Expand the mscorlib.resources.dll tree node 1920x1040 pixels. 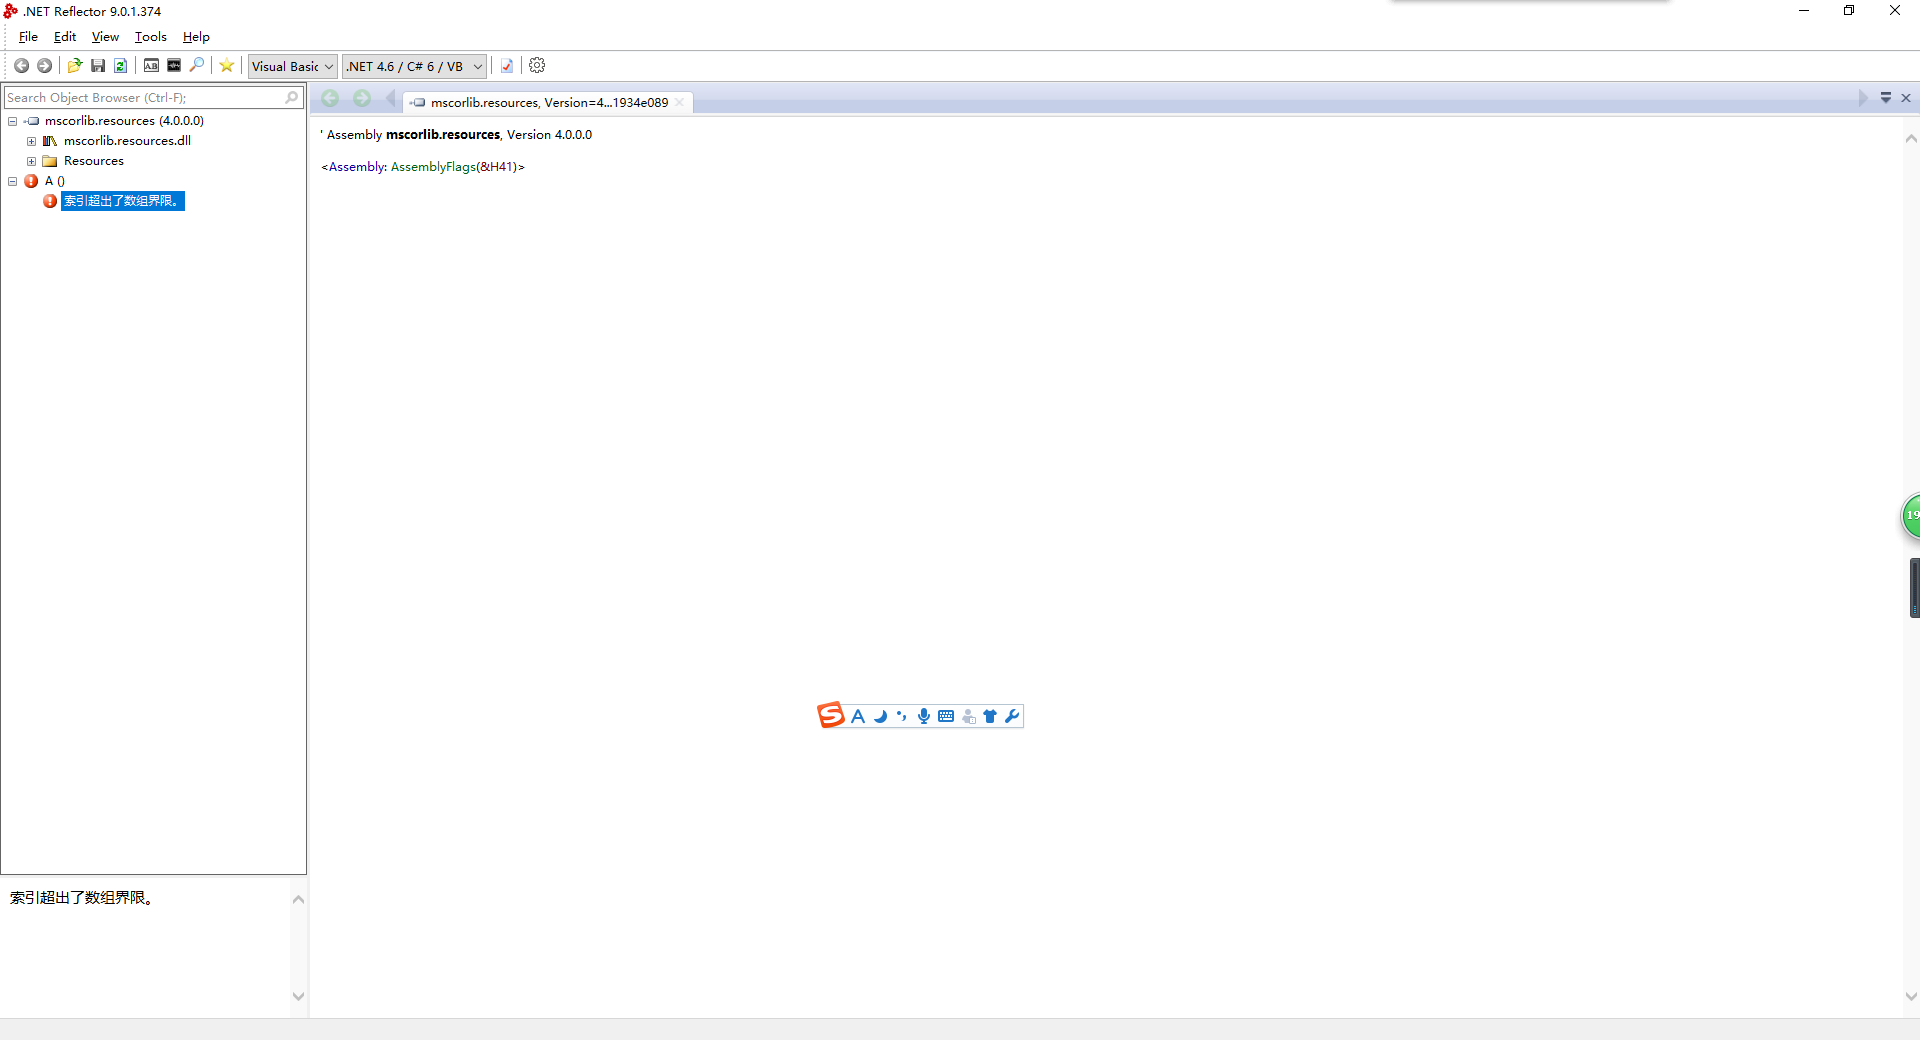tap(31, 141)
